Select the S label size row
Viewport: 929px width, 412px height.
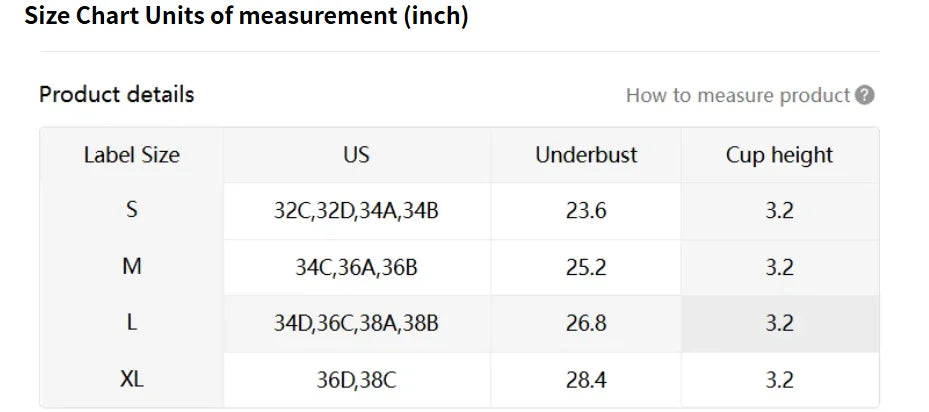coord(132,211)
